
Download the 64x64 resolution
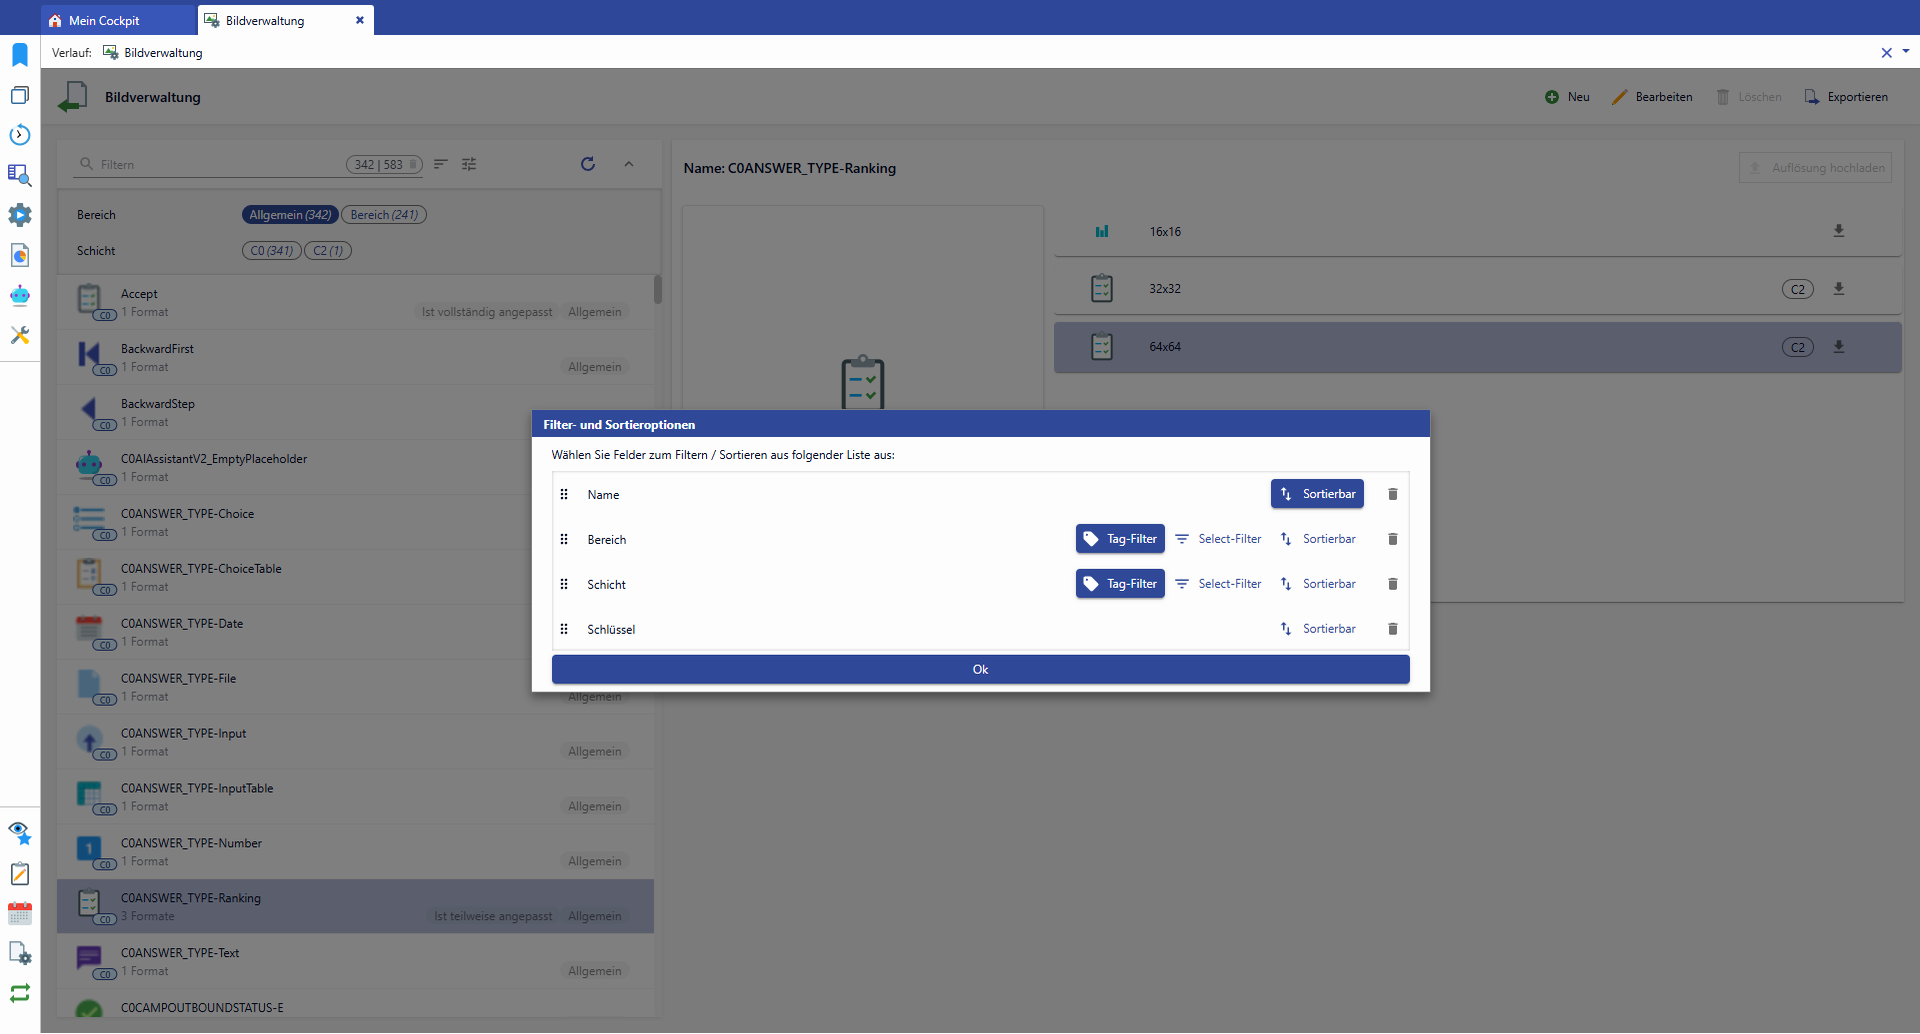1838,347
